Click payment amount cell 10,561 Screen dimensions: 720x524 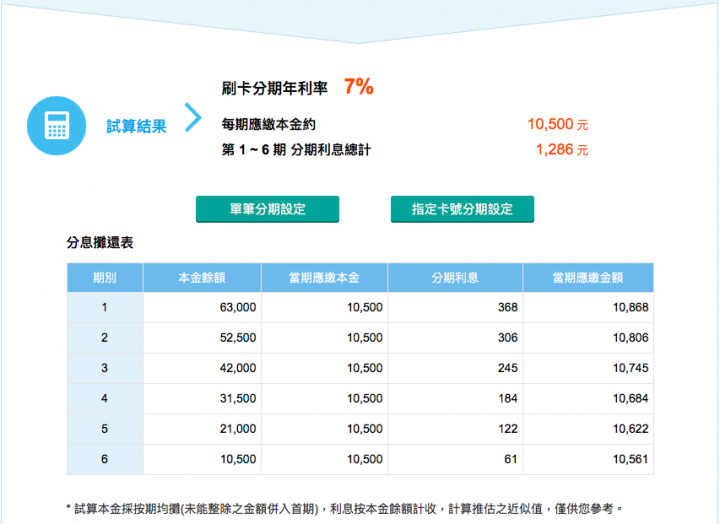[588, 459]
